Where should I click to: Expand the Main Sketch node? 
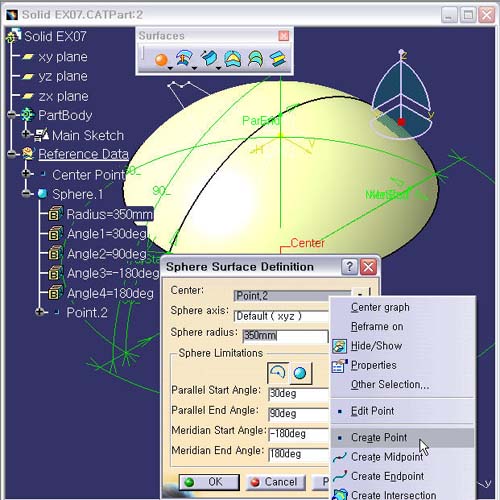(x=26, y=134)
